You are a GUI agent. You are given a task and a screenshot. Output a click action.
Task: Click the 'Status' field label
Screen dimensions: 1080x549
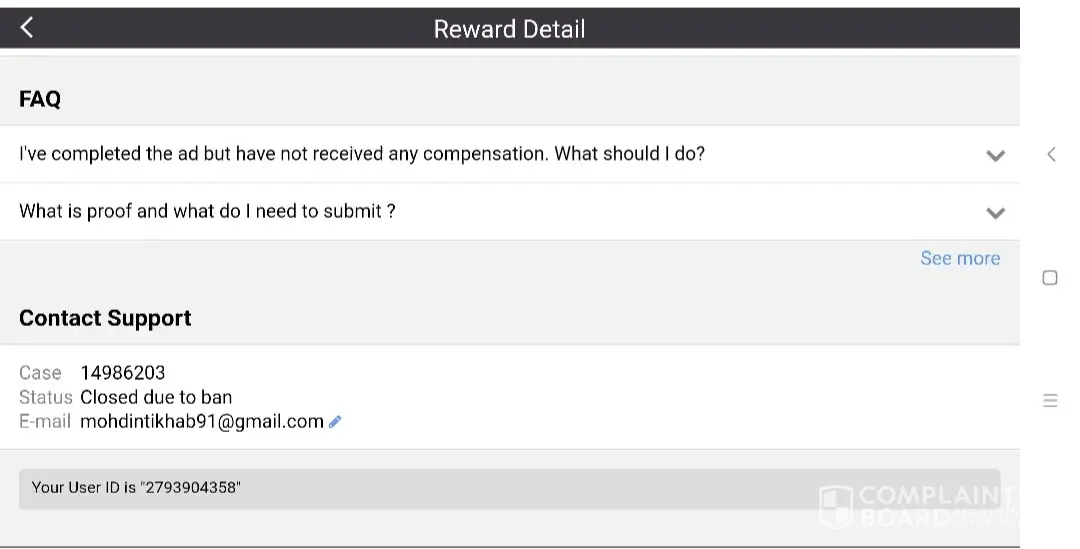tap(46, 397)
